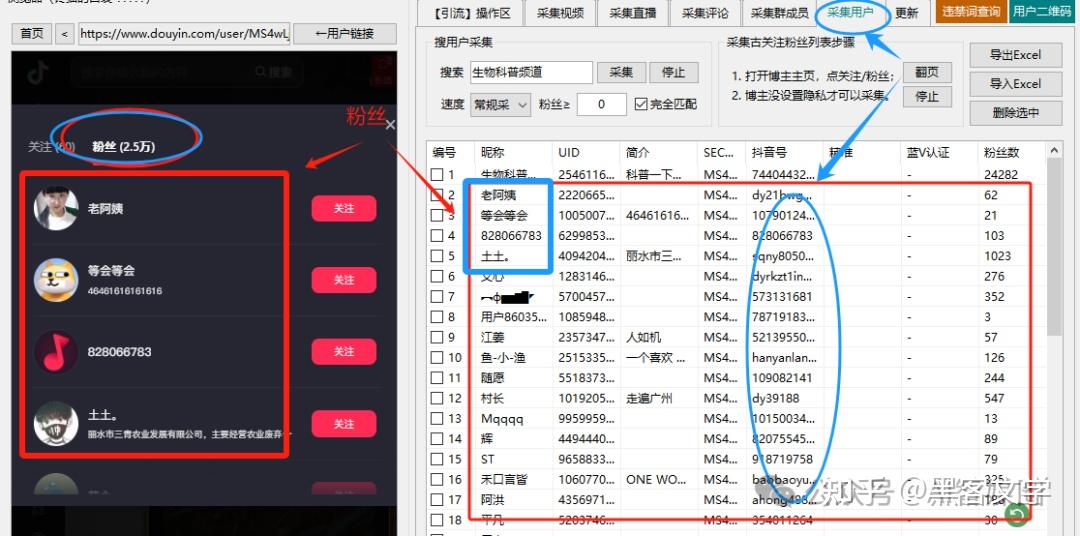Open 土土。's avatar in fans list
The height and width of the screenshot is (536, 1080).
[56, 424]
